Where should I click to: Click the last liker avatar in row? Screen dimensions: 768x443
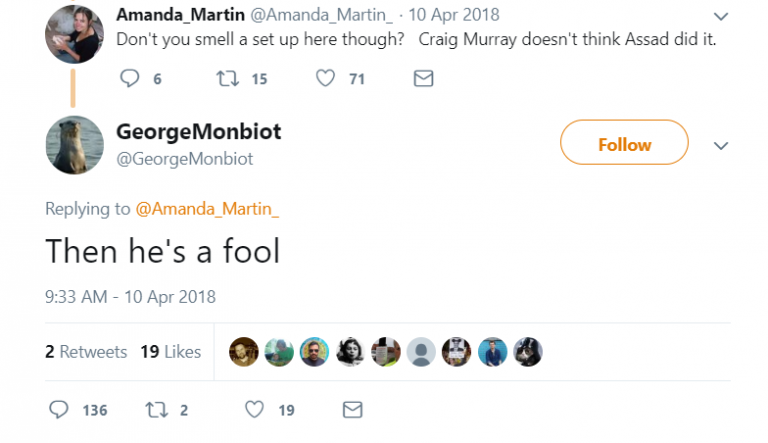(527, 351)
